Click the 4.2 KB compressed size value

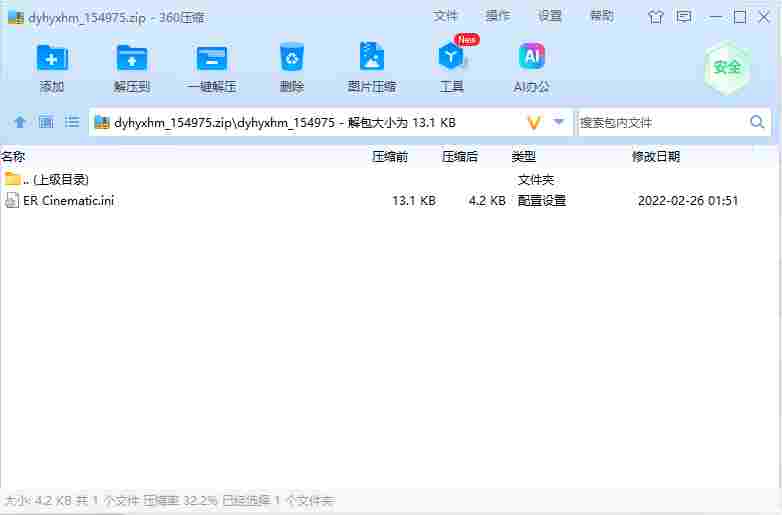pos(487,200)
